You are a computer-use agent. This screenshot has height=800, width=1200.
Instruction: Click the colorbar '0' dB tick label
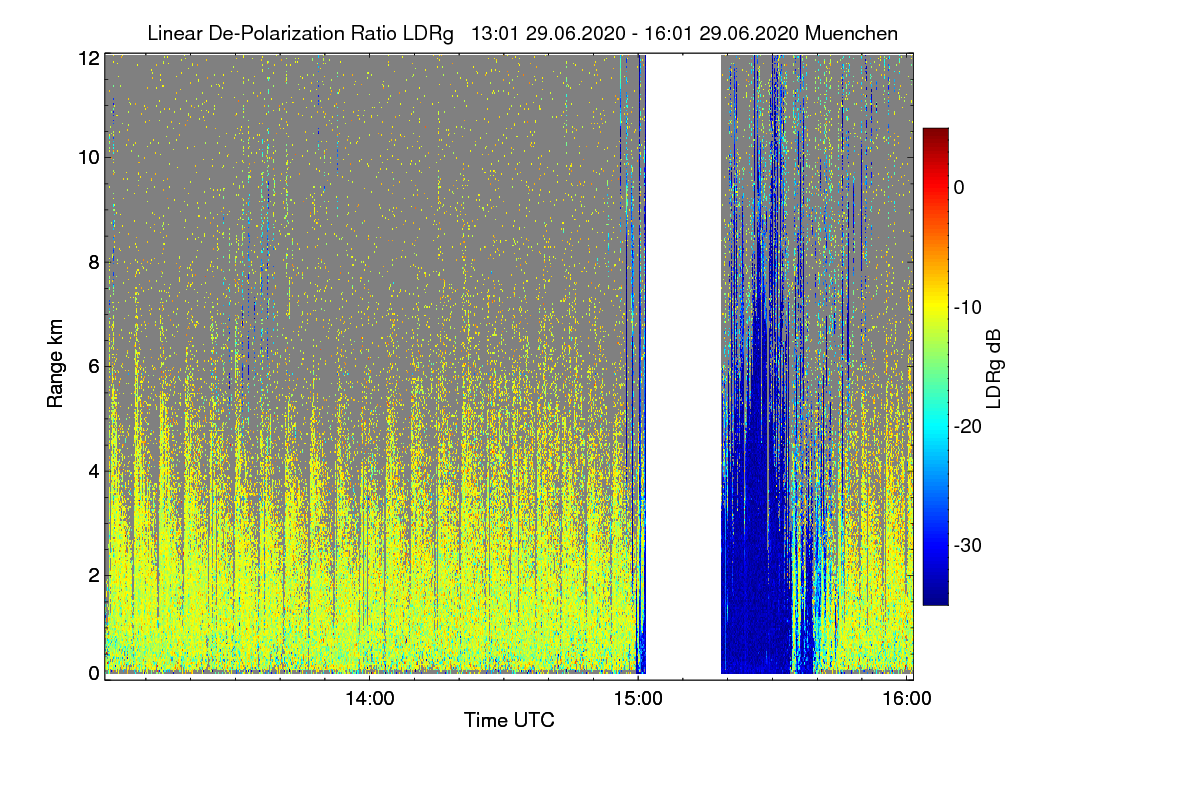click(x=960, y=187)
